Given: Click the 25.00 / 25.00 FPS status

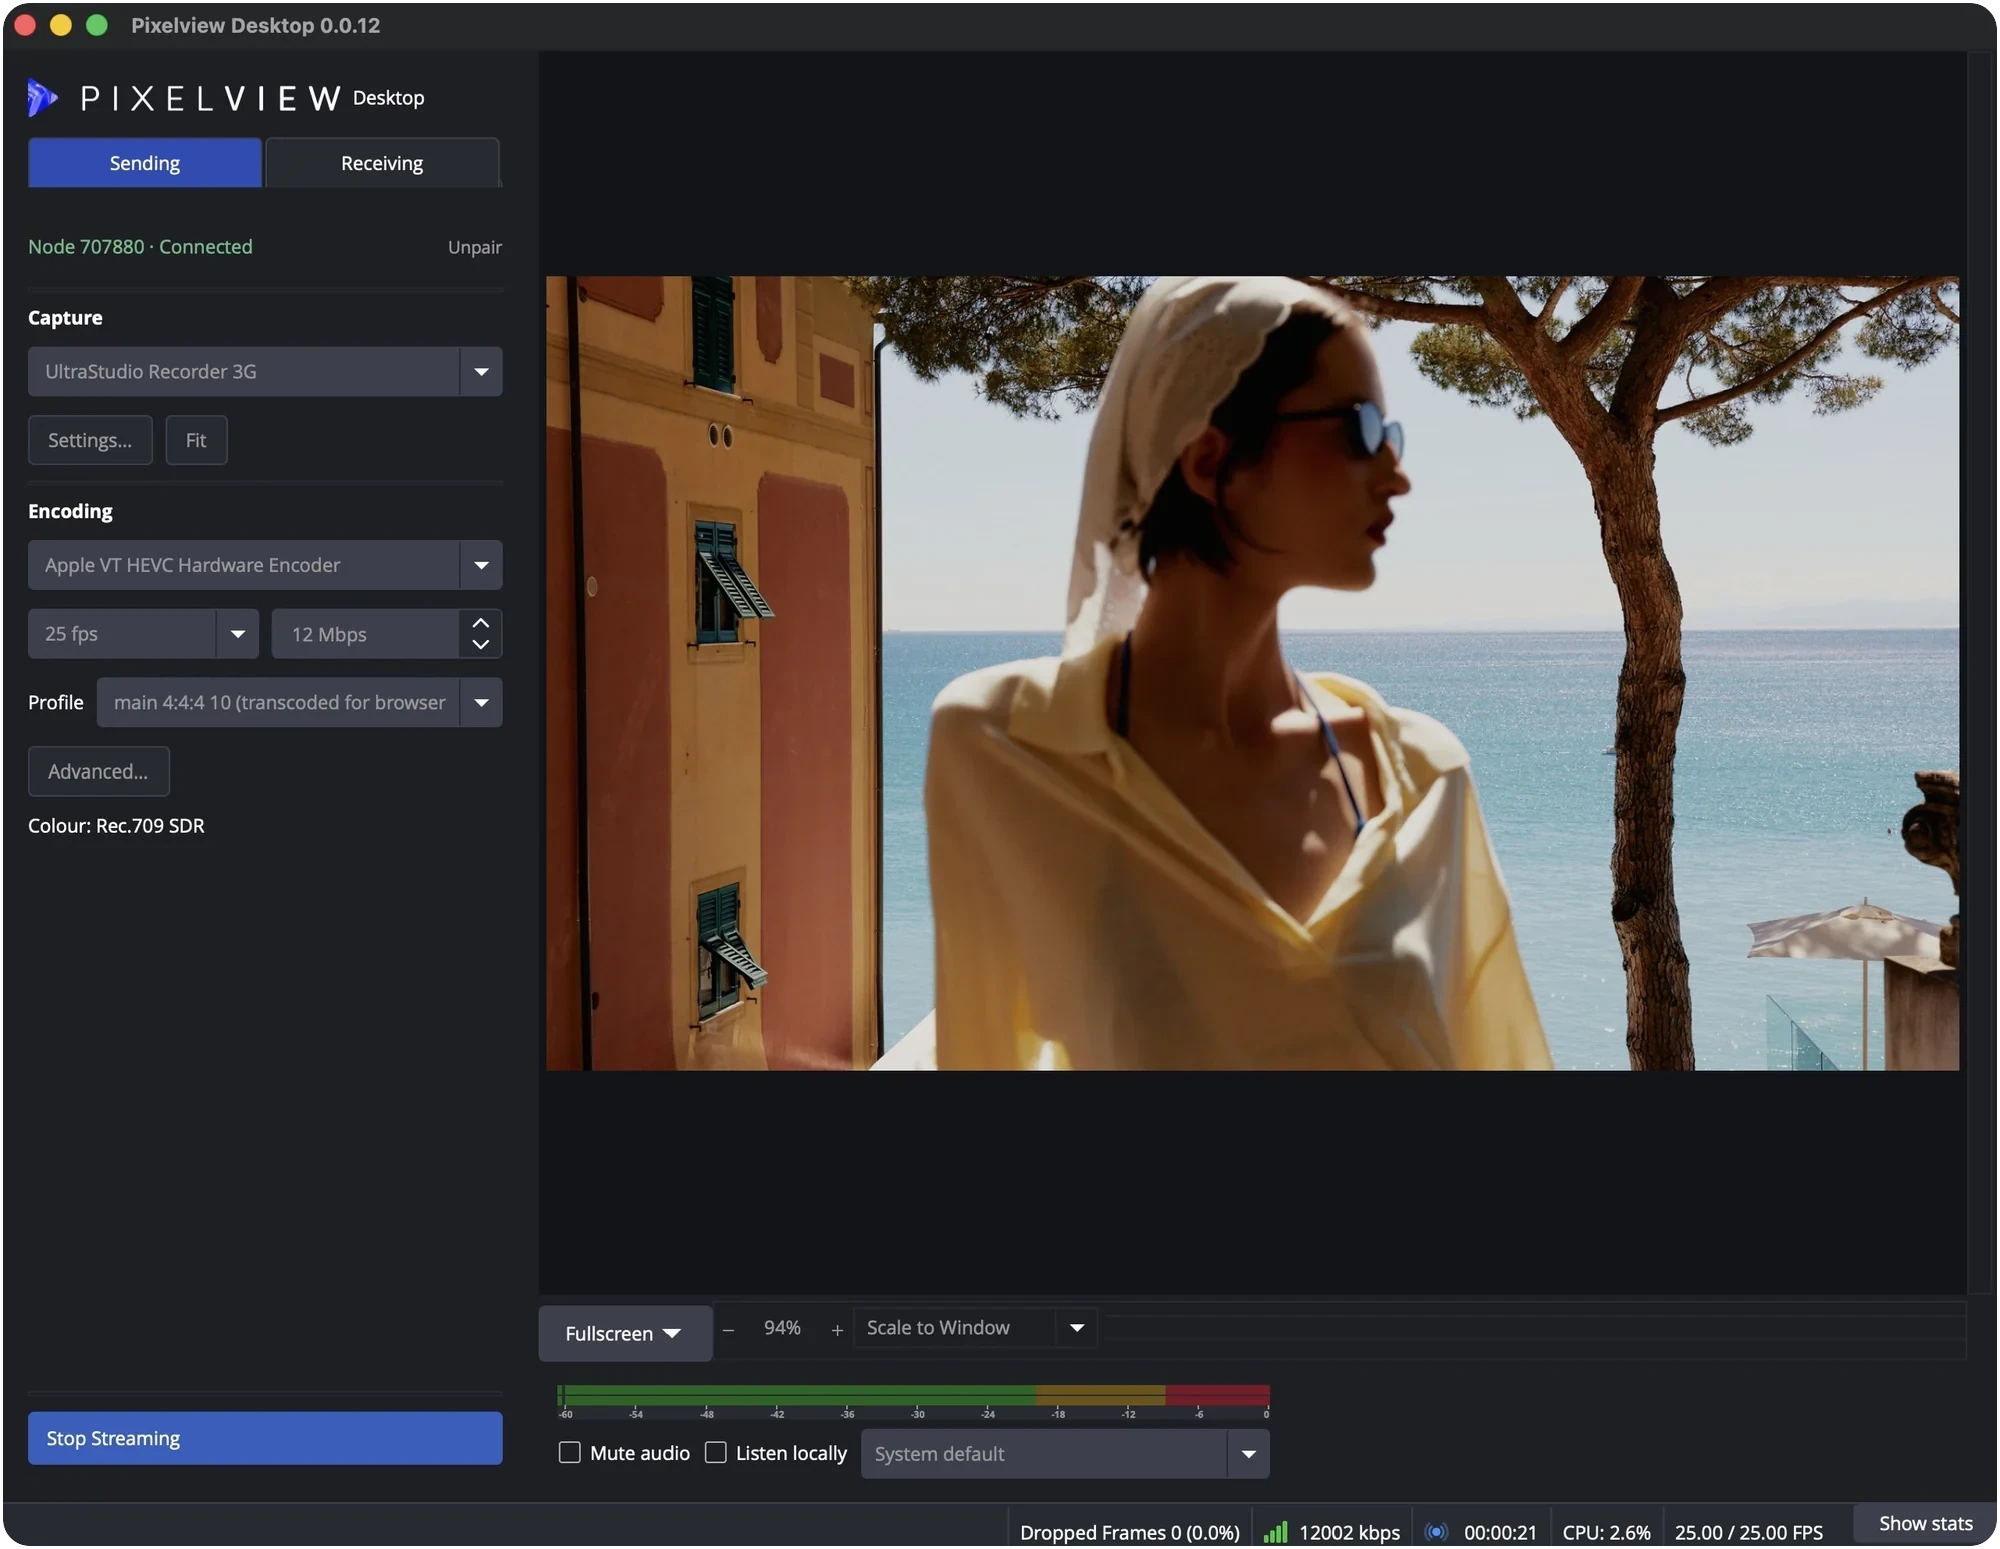Looking at the screenshot, I should [1748, 1532].
